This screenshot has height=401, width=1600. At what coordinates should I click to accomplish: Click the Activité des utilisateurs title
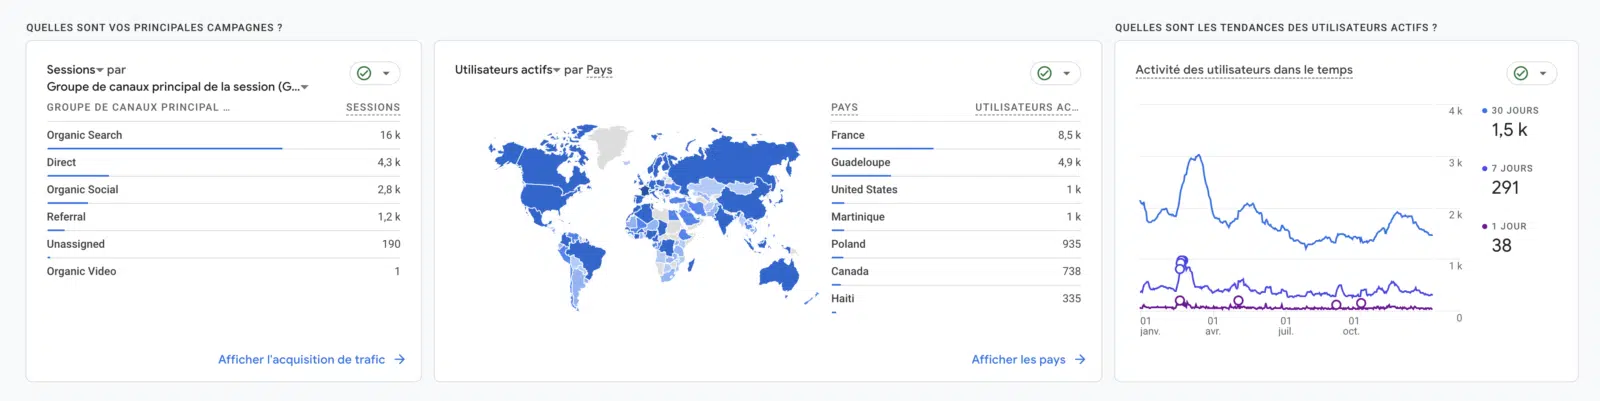tap(1243, 70)
